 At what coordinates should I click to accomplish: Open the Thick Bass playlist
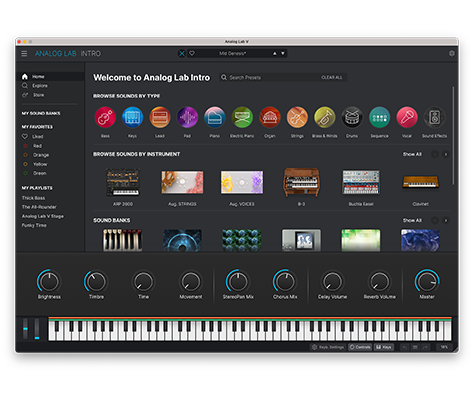33,198
